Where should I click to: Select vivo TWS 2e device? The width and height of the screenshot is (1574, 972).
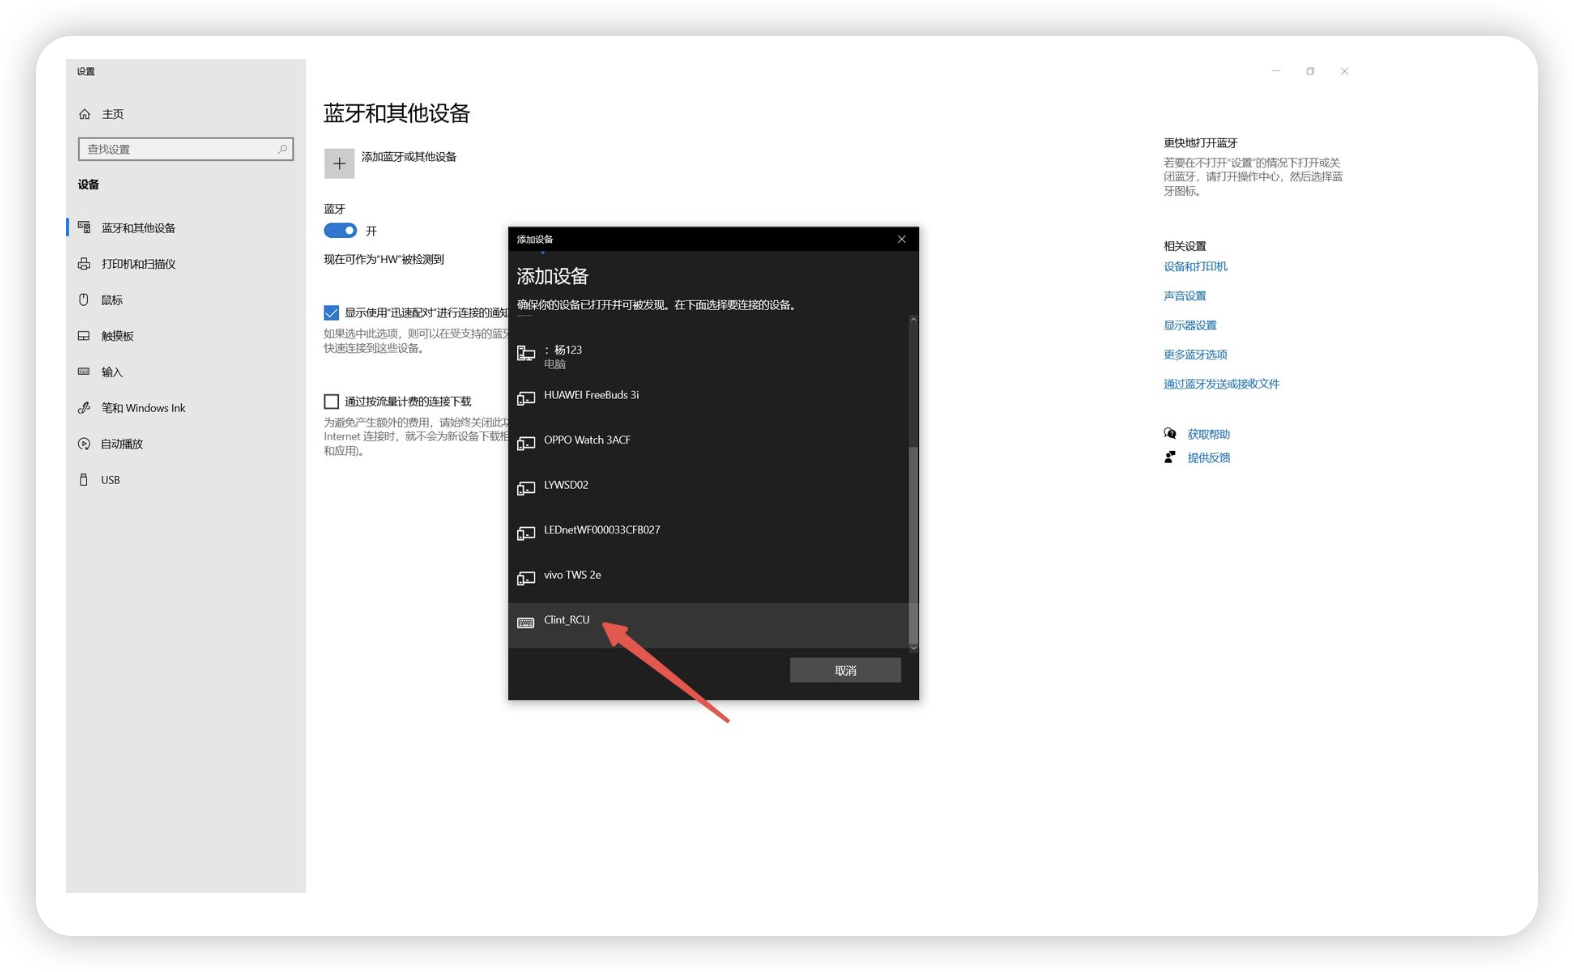(x=708, y=580)
